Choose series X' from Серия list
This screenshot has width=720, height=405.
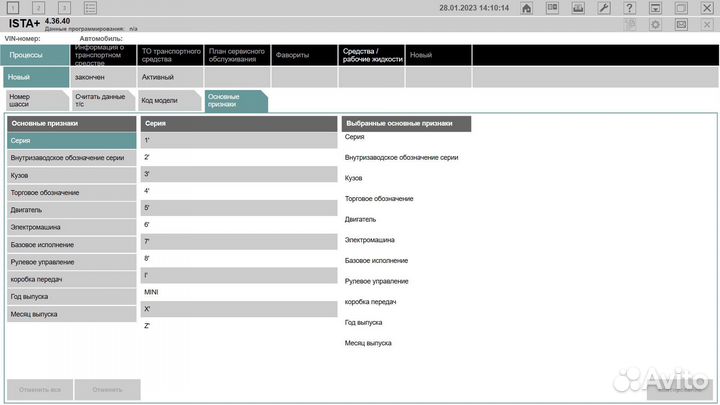[238, 309]
